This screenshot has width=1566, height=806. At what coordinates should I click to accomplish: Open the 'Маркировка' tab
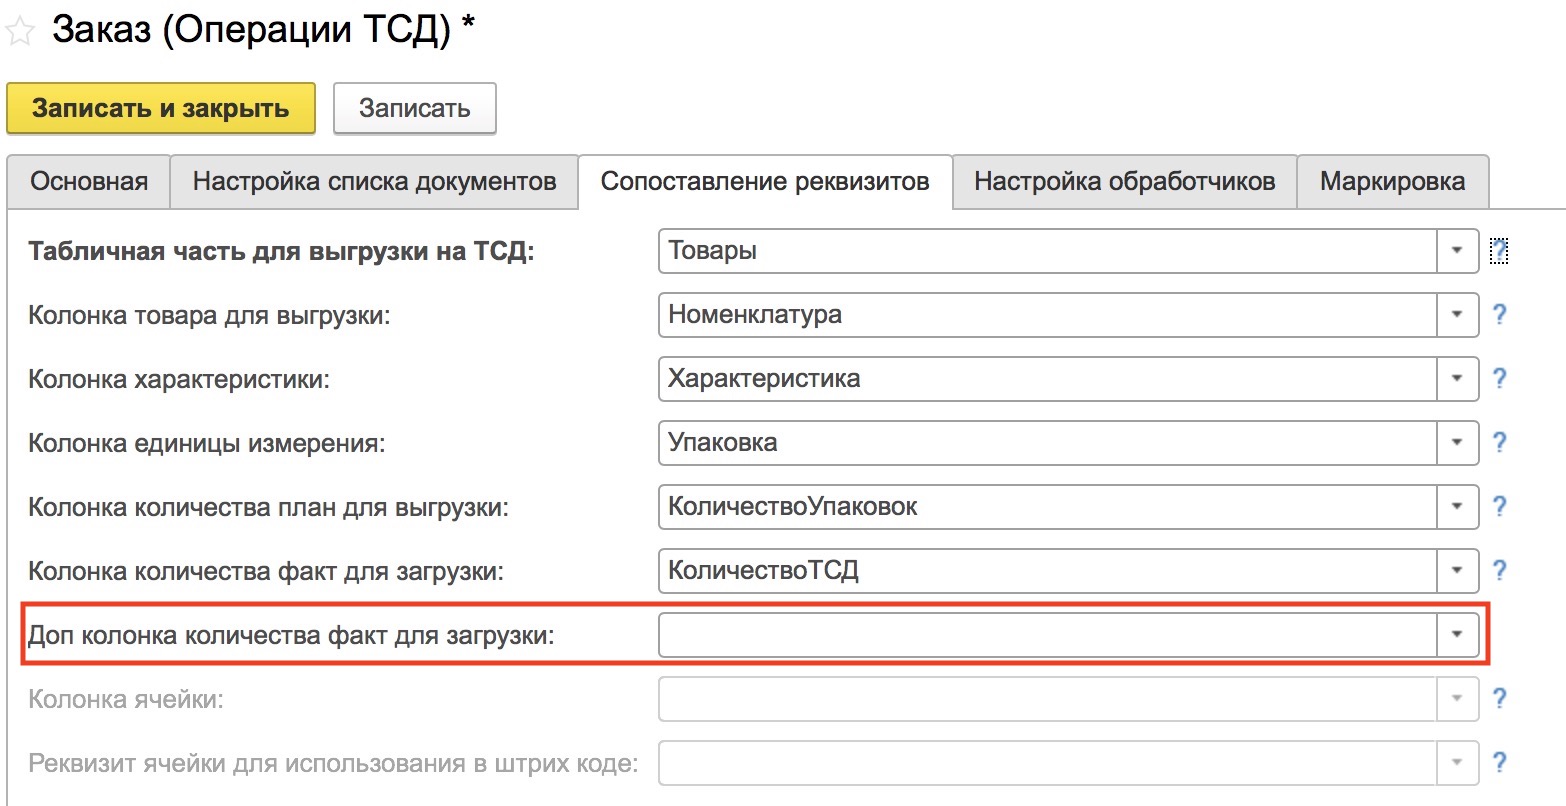point(1392,181)
